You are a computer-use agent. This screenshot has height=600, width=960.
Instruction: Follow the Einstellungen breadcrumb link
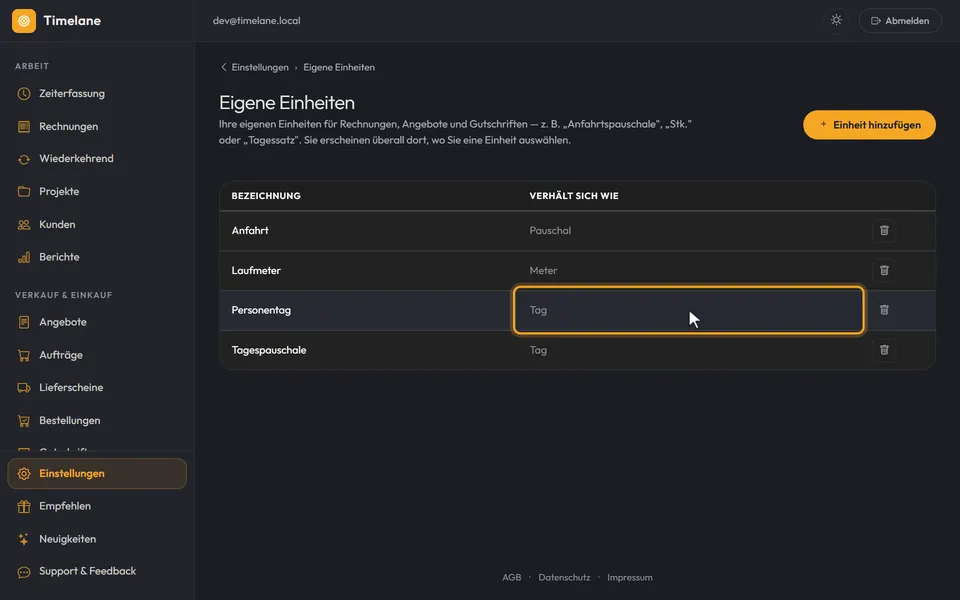(260, 67)
